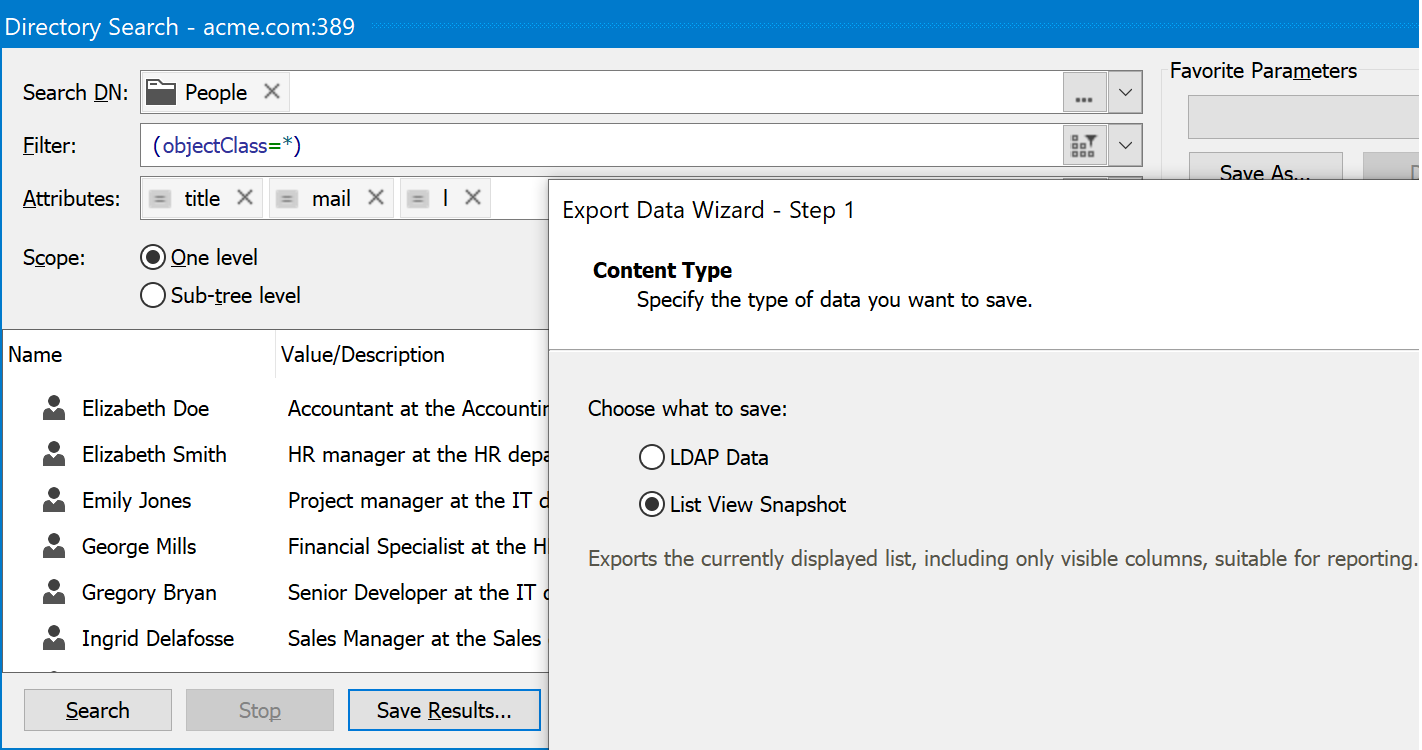
Task: Click the title attribute icon
Action: tap(160, 199)
